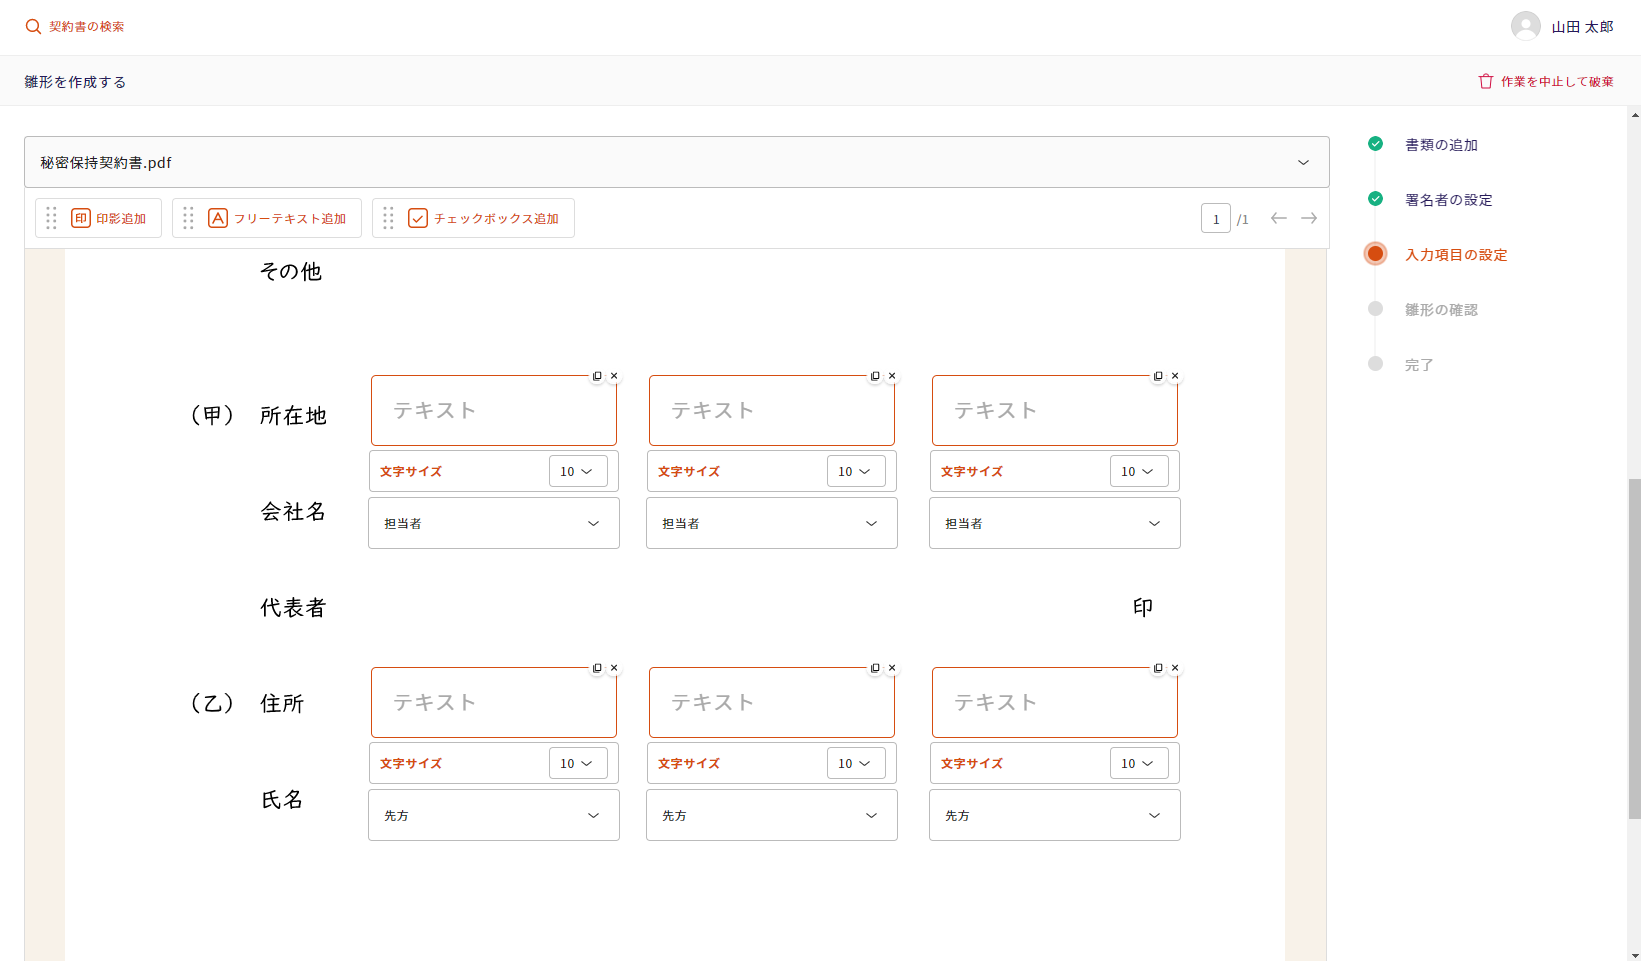Screen dimensions: 1641x961
Task: Click the チェックボックス追加 checkbox icon
Action: [x=418, y=218]
